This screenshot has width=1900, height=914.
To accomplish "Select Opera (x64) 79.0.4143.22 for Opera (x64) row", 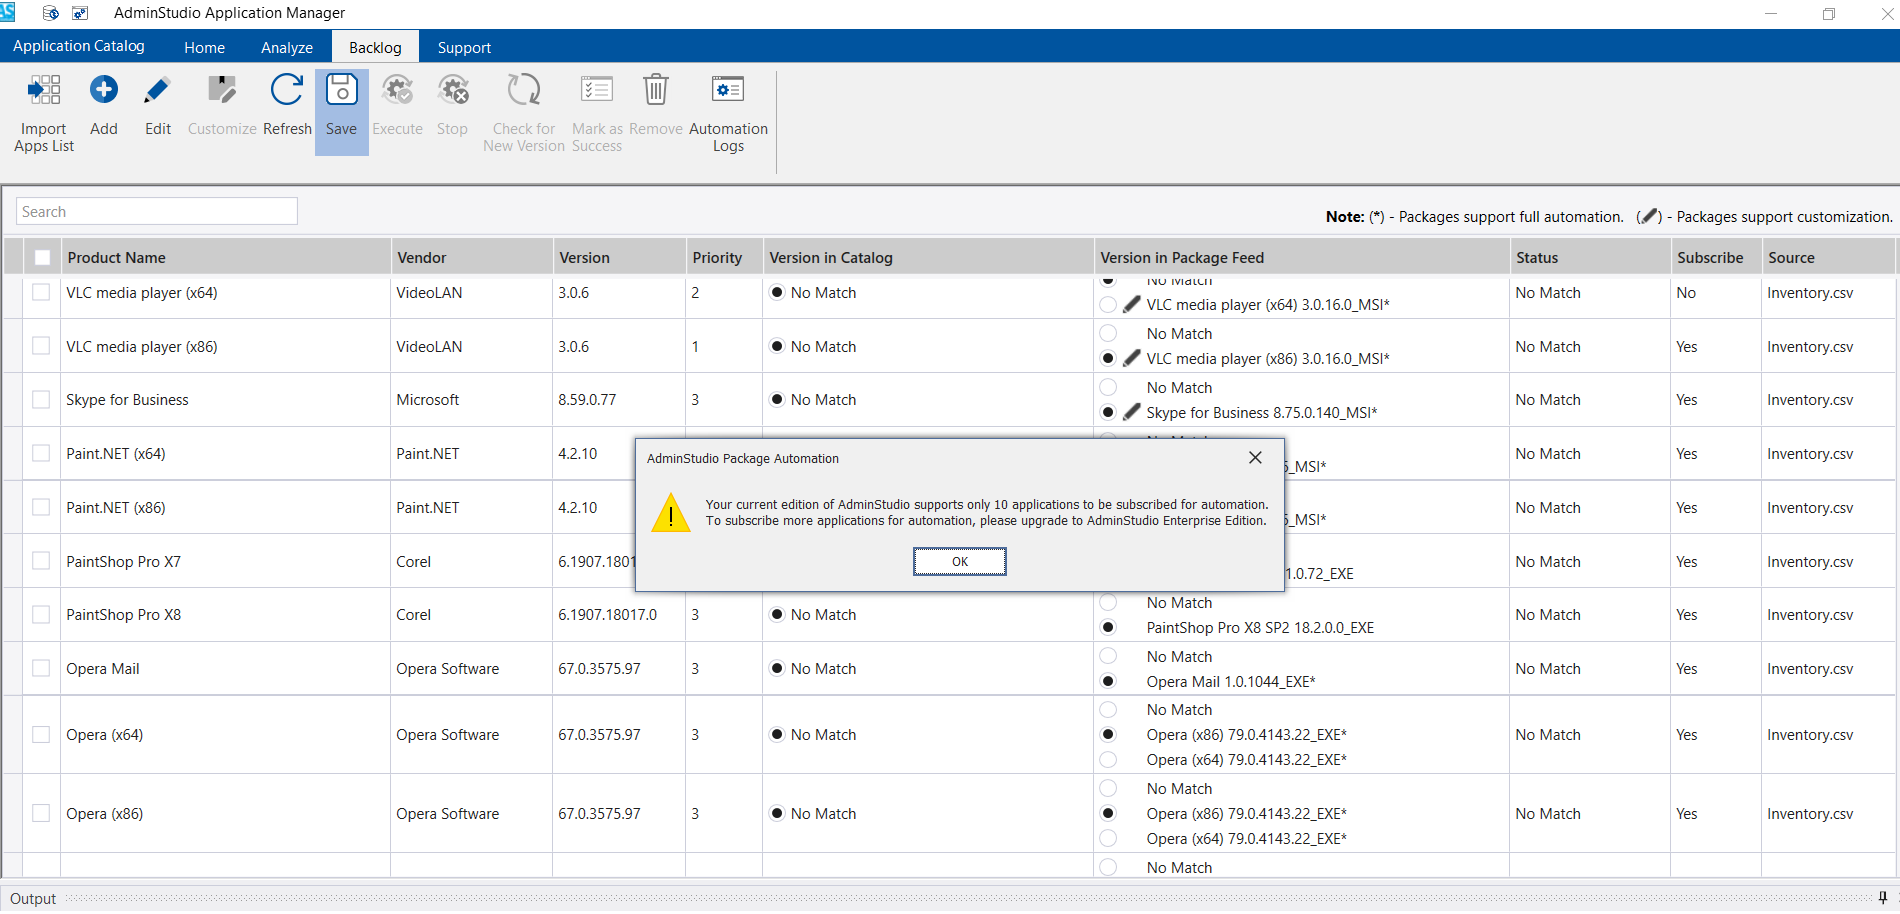I will pyautogui.click(x=1108, y=760).
